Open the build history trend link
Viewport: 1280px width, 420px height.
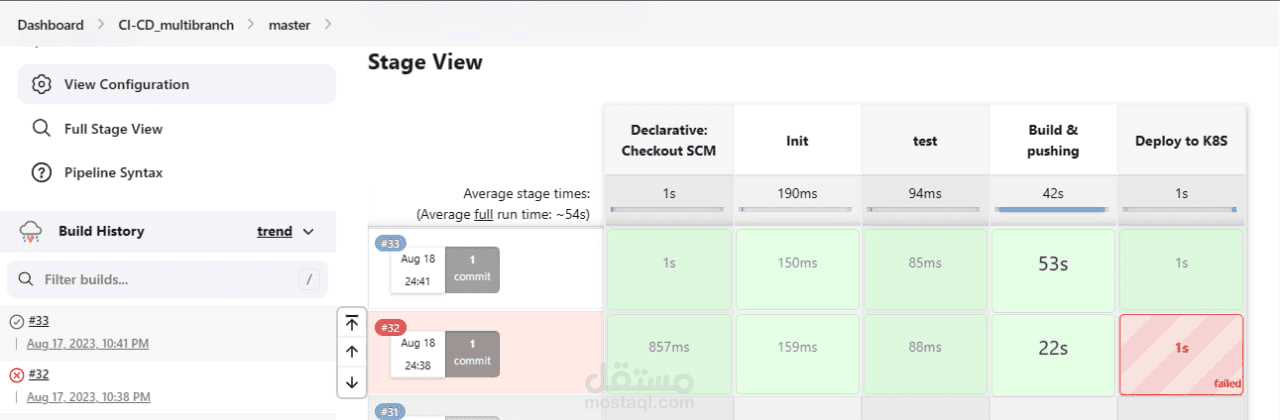pos(275,231)
